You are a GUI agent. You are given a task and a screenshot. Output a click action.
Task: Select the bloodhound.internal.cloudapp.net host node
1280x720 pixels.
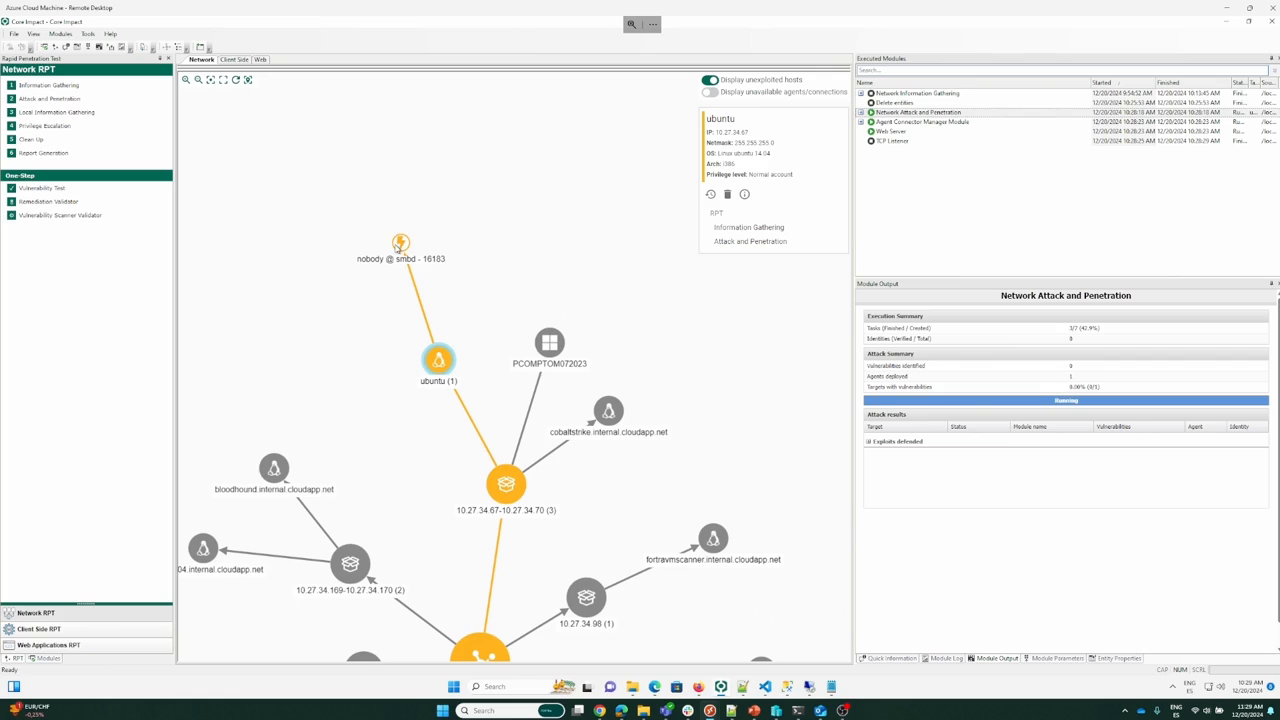274,468
